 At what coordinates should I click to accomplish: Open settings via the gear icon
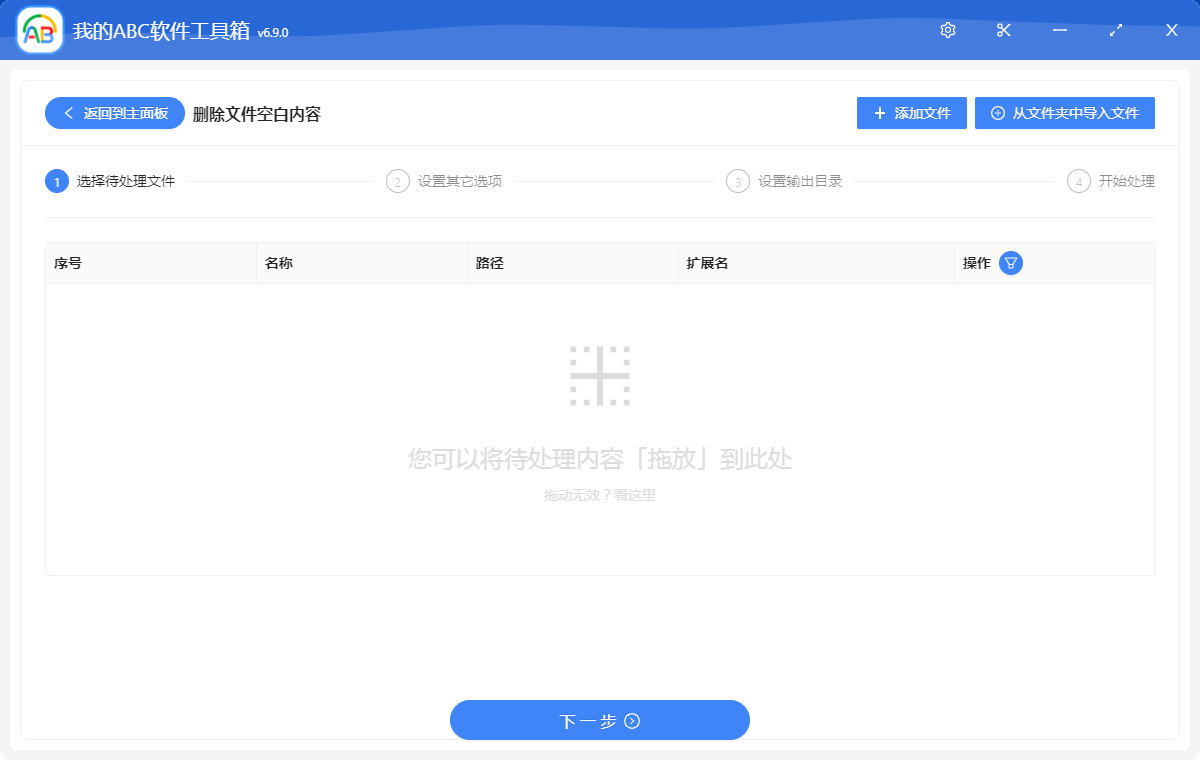pos(947,30)
